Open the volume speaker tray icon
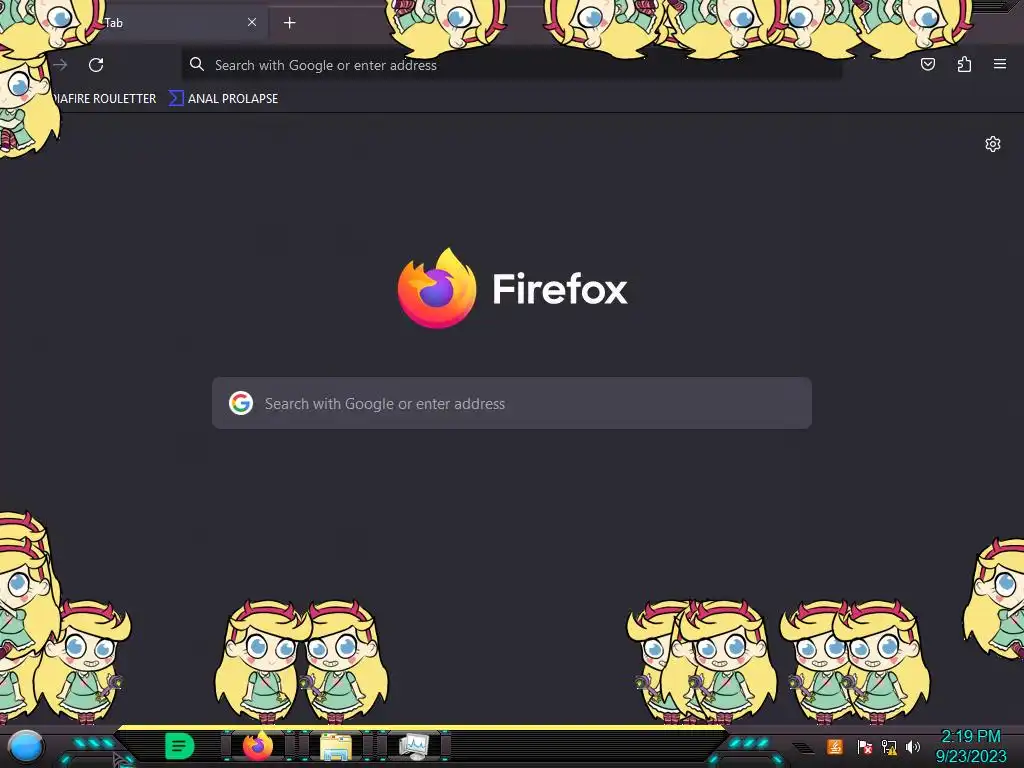This screenshot has height=768, width=1024. point(913,746)
